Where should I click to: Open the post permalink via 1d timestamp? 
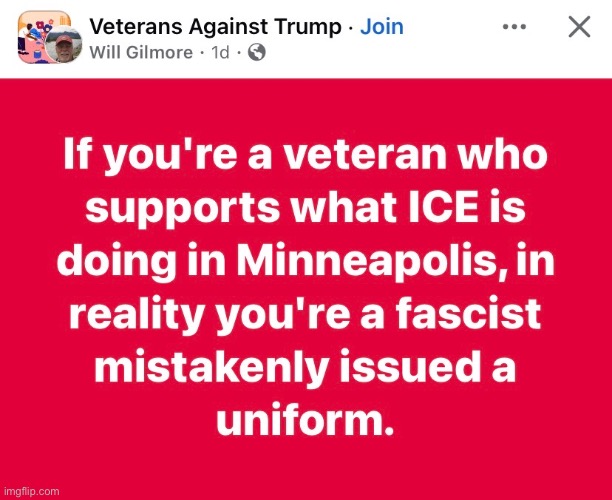pyautogui.click(x=220, y=52)
